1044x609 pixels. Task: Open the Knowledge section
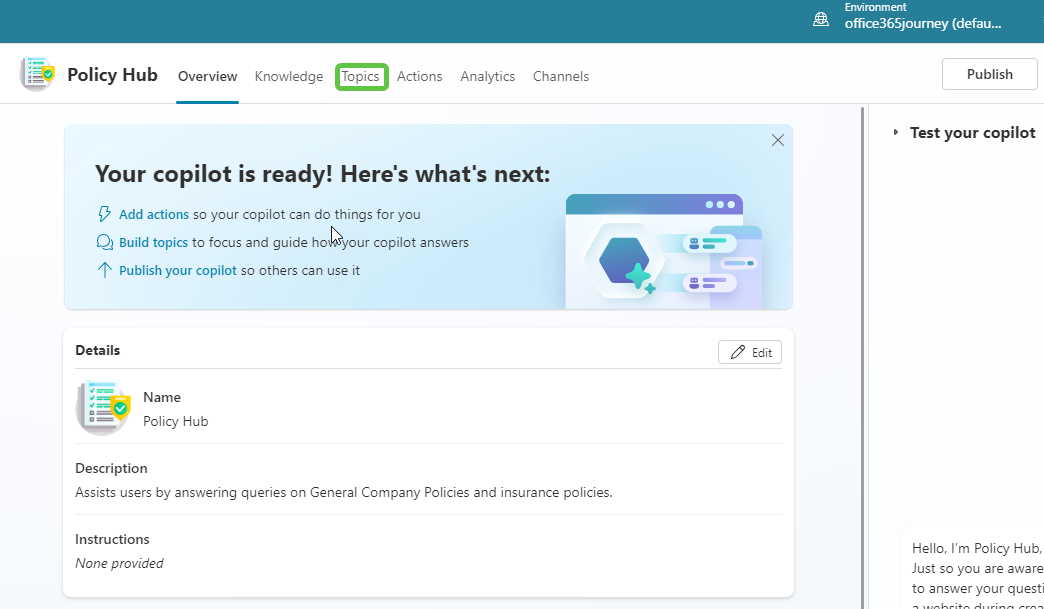(289, 76)
